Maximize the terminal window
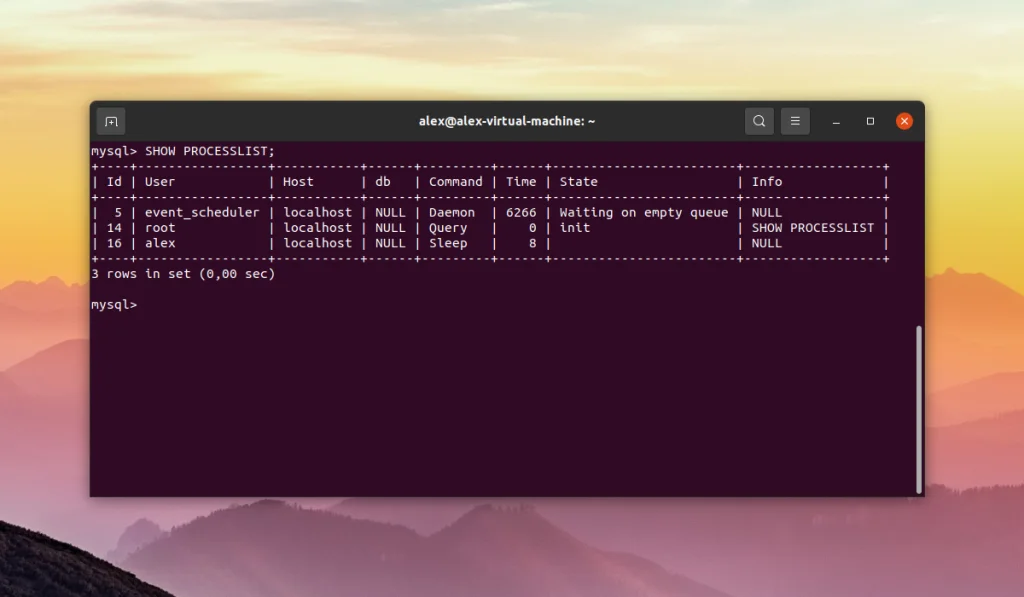 pyautogui.click(x=869, y=121)
